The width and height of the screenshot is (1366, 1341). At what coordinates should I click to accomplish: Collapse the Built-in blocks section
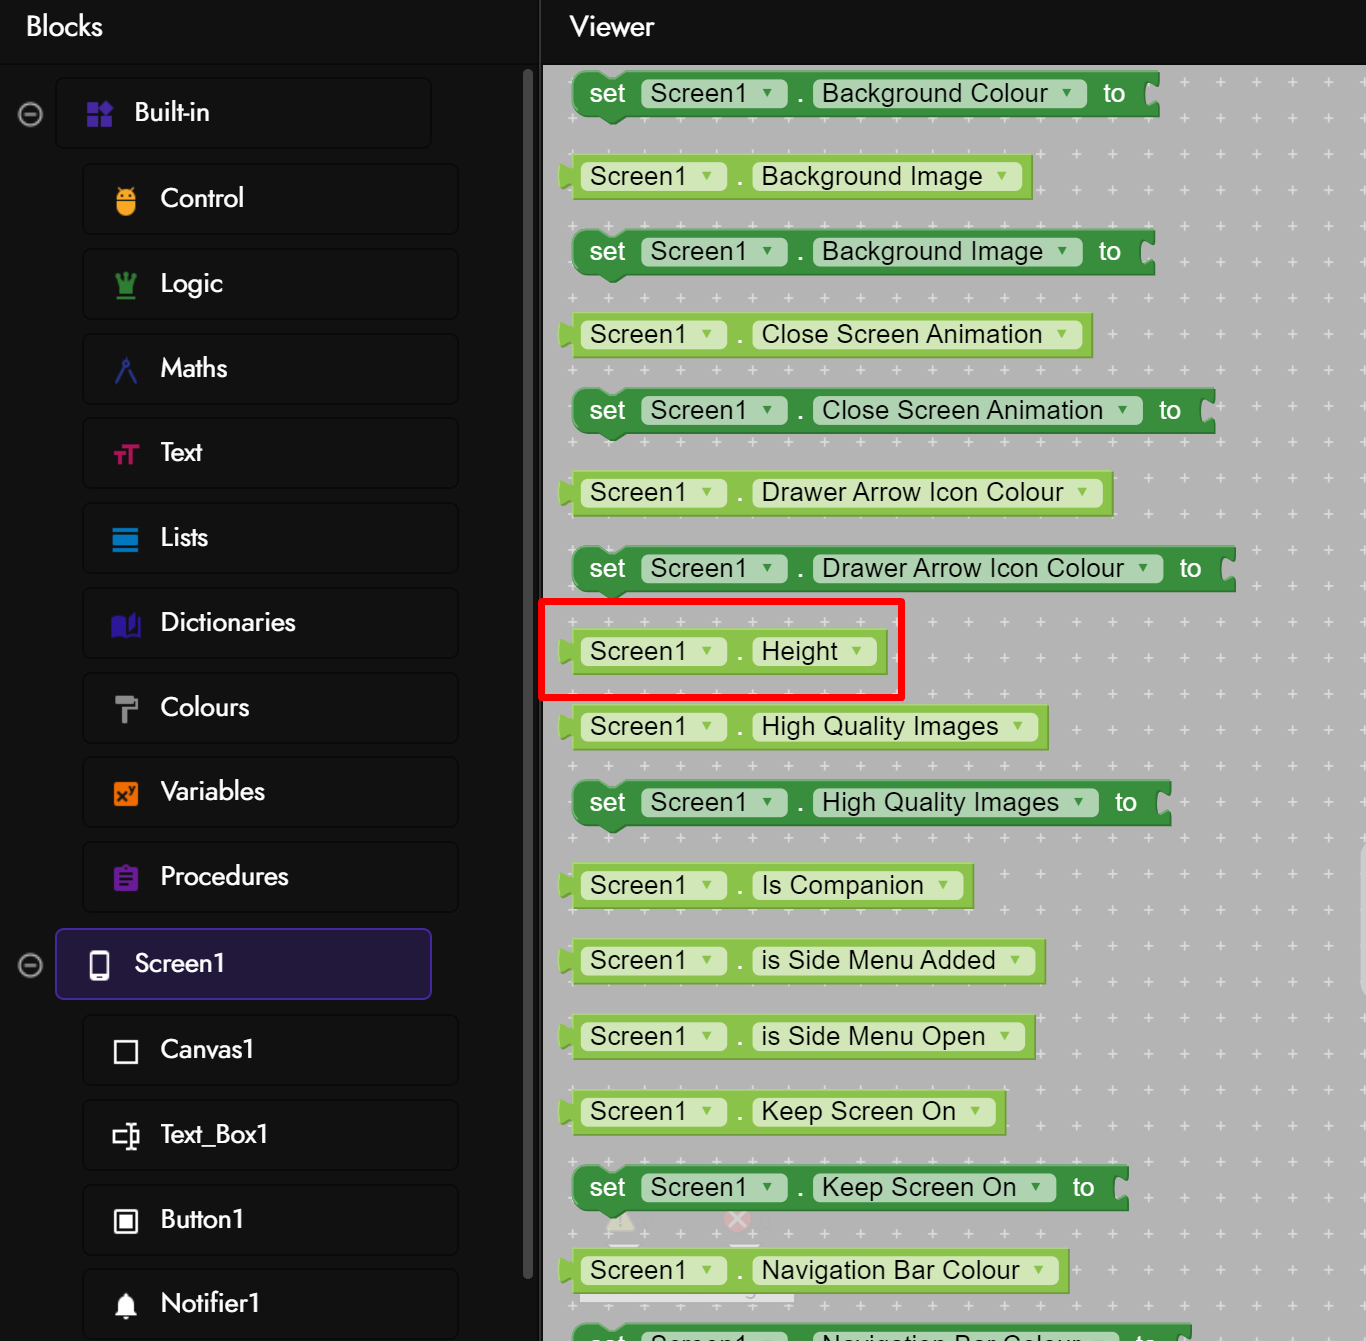pyautogui.click(x=30, y=113)
